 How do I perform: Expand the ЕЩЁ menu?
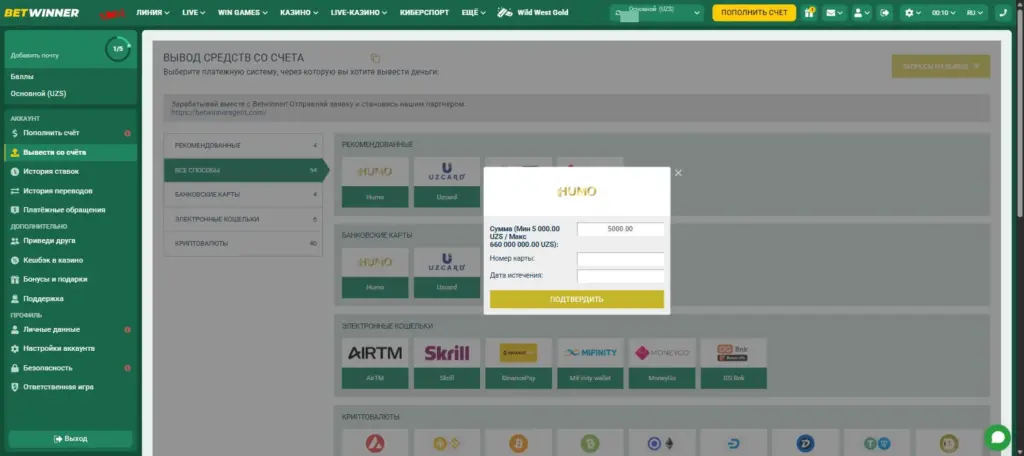[473, 12]
